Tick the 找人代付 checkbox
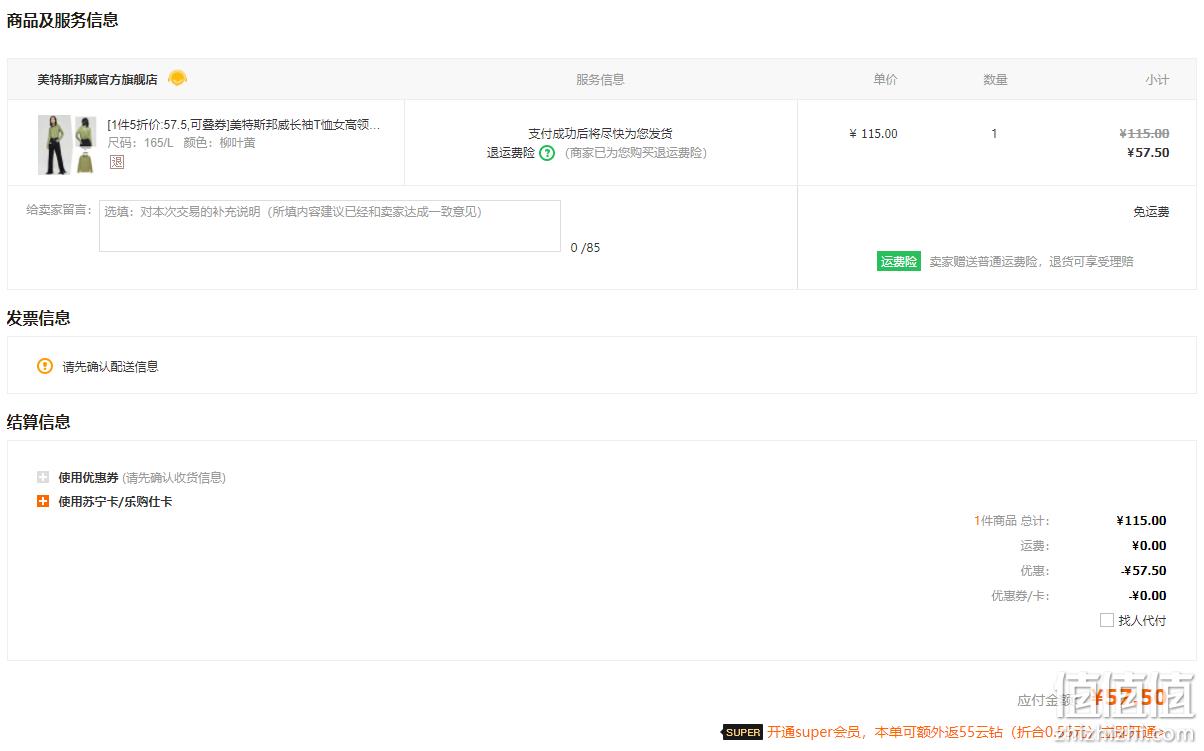 pyautogui.click(x=1107, y=620)
